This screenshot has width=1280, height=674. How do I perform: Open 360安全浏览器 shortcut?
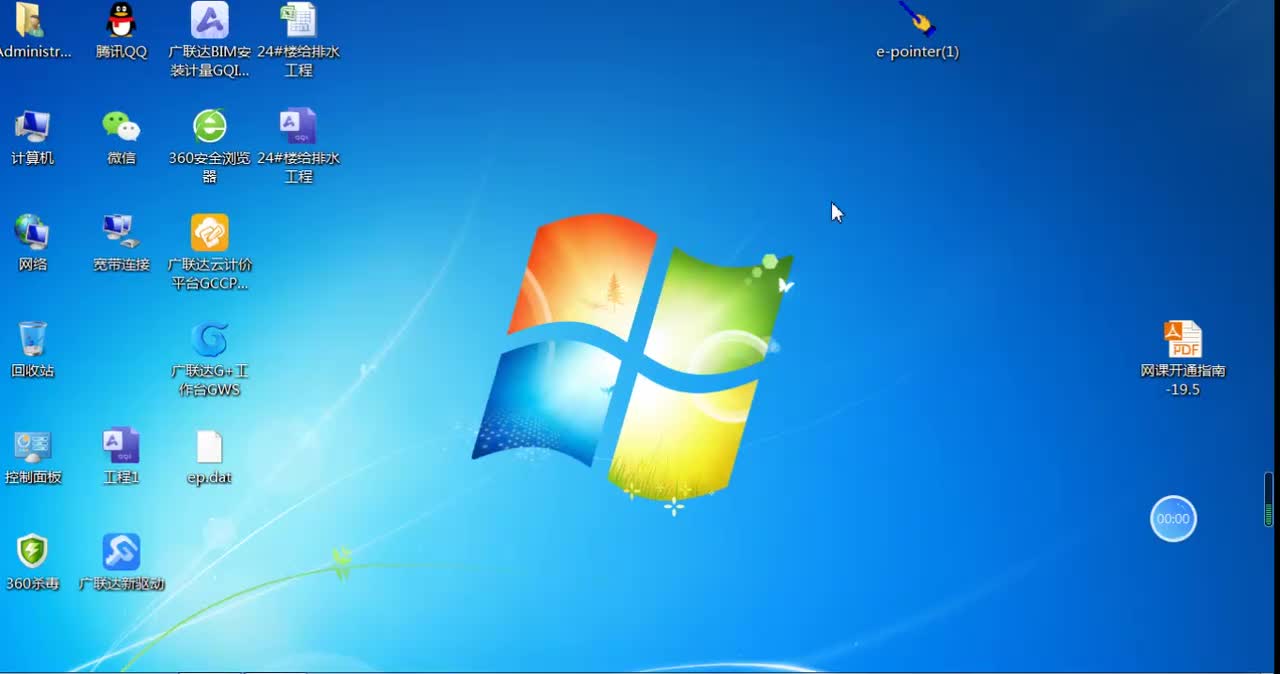(x=209, y=126)
